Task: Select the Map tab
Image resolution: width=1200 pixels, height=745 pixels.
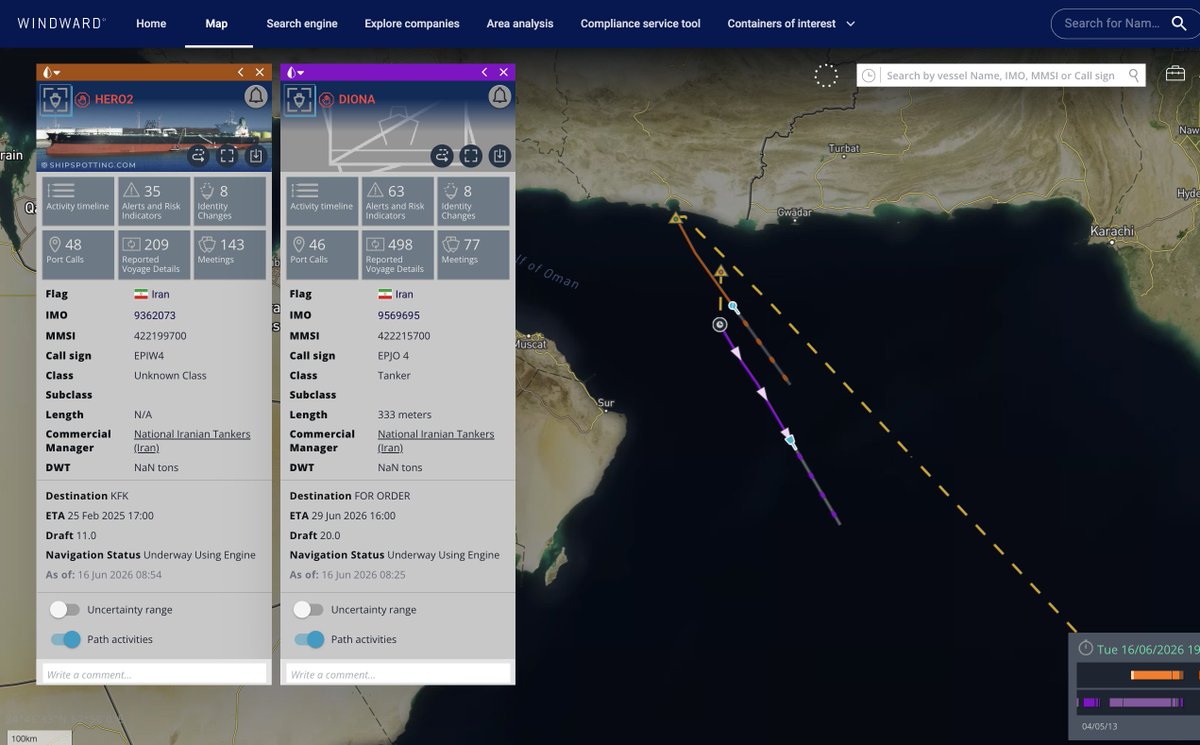Action: (216, 23)
